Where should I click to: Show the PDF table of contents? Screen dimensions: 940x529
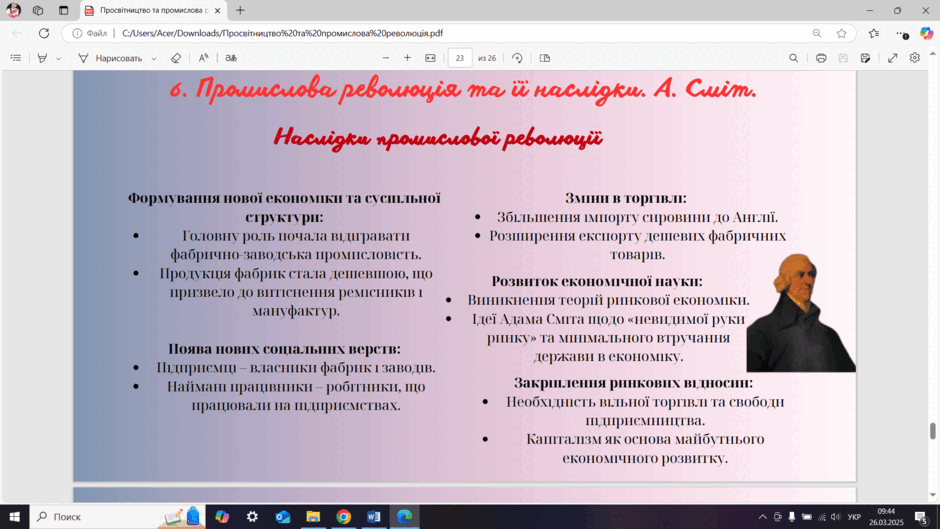tap(16, 58)
